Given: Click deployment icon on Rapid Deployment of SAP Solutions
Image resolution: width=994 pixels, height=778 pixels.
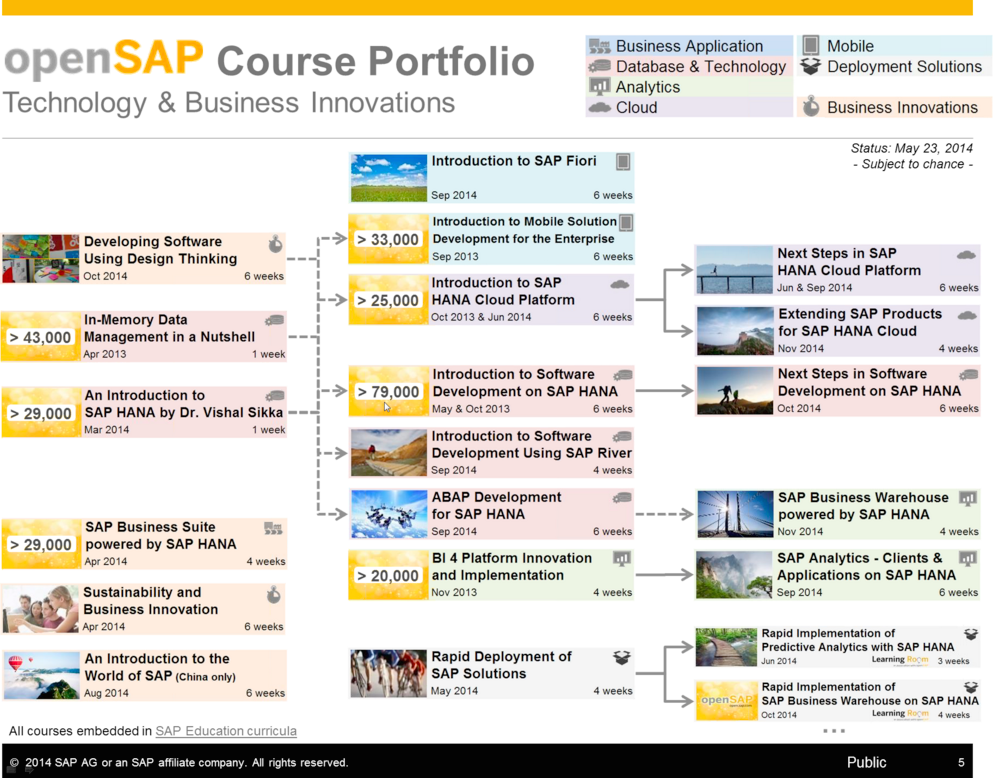Looking at the screenshot, I should 622,658.
